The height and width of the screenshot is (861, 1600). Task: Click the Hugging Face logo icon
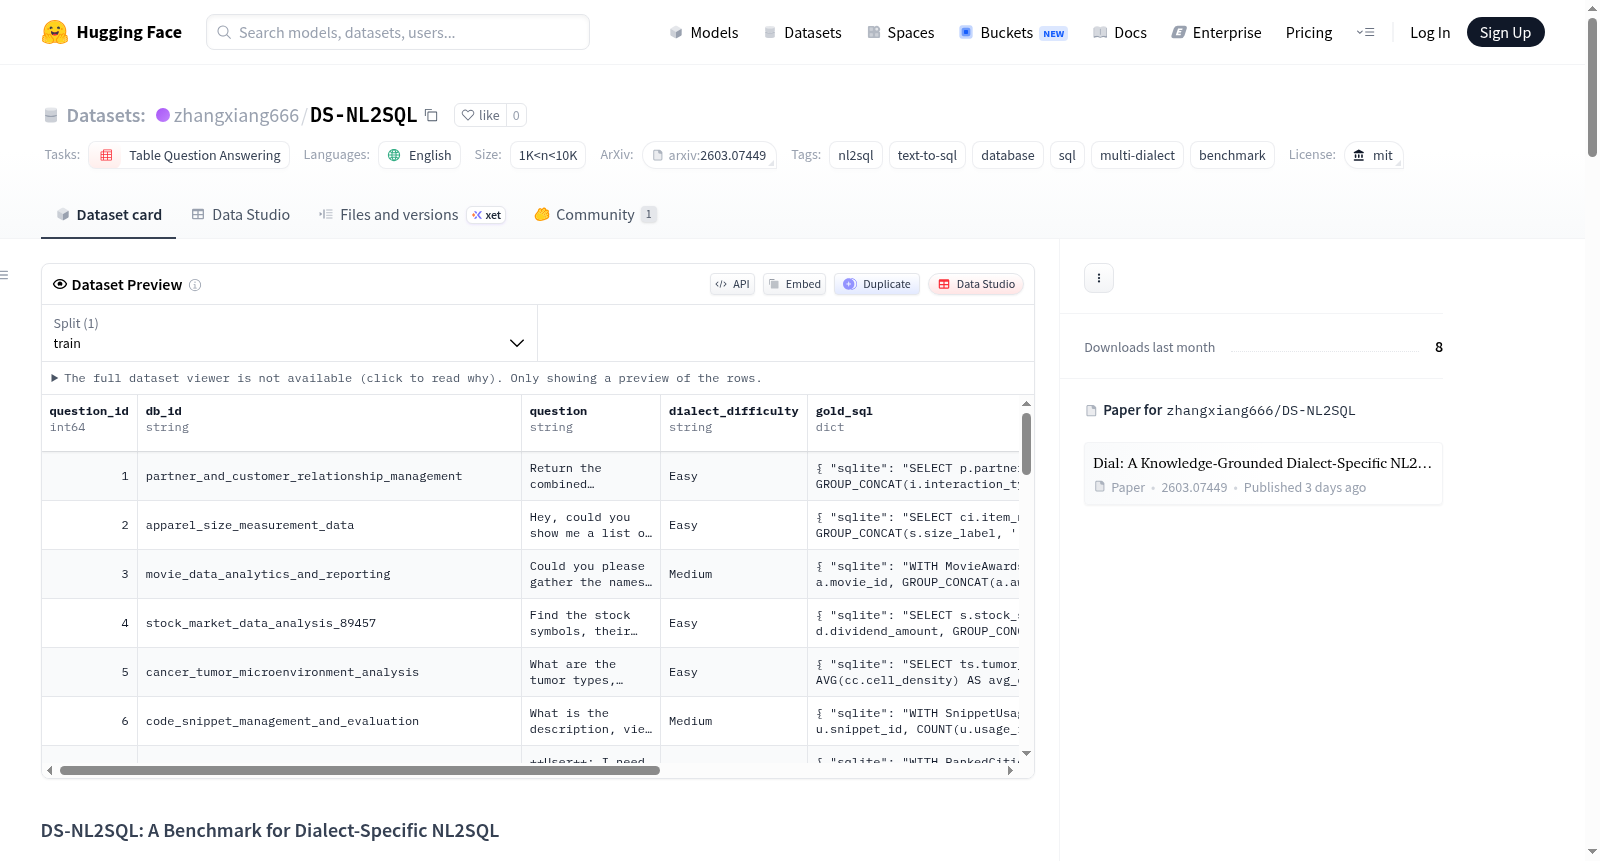click(x=55, y=32)
